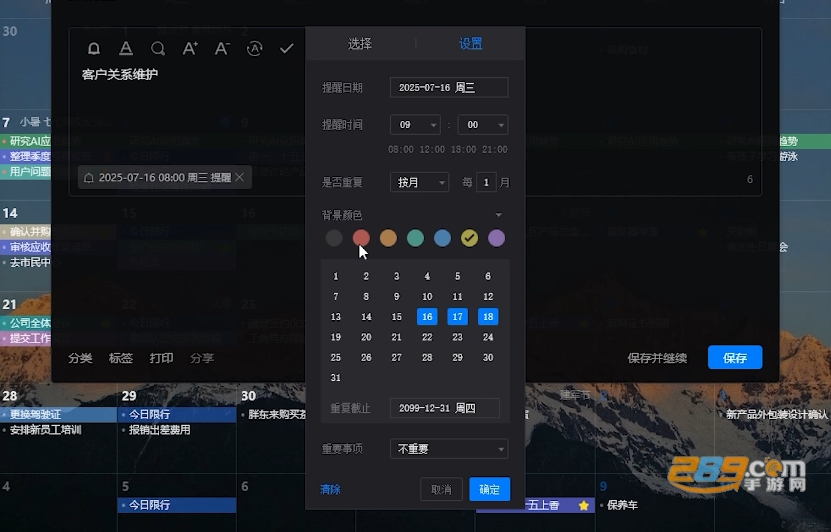Viewport: 831px width, 532px height.
Task: Open 分类 at the editor bottom
Action: pos(80,358)
